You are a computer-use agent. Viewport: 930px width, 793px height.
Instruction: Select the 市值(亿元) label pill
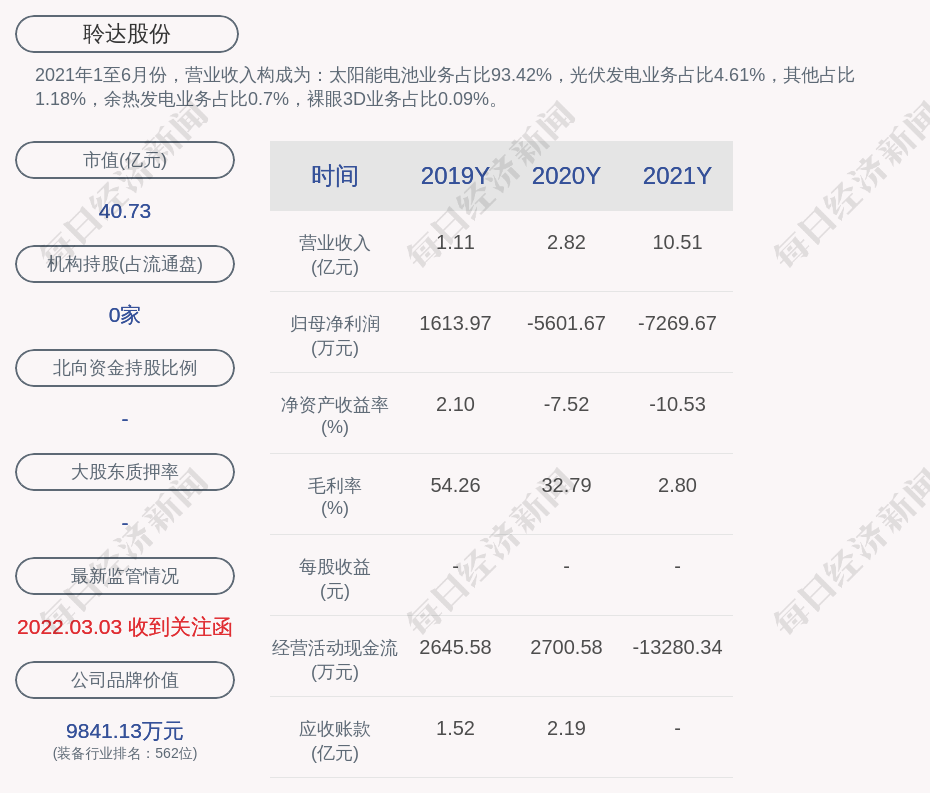point(125,160)
